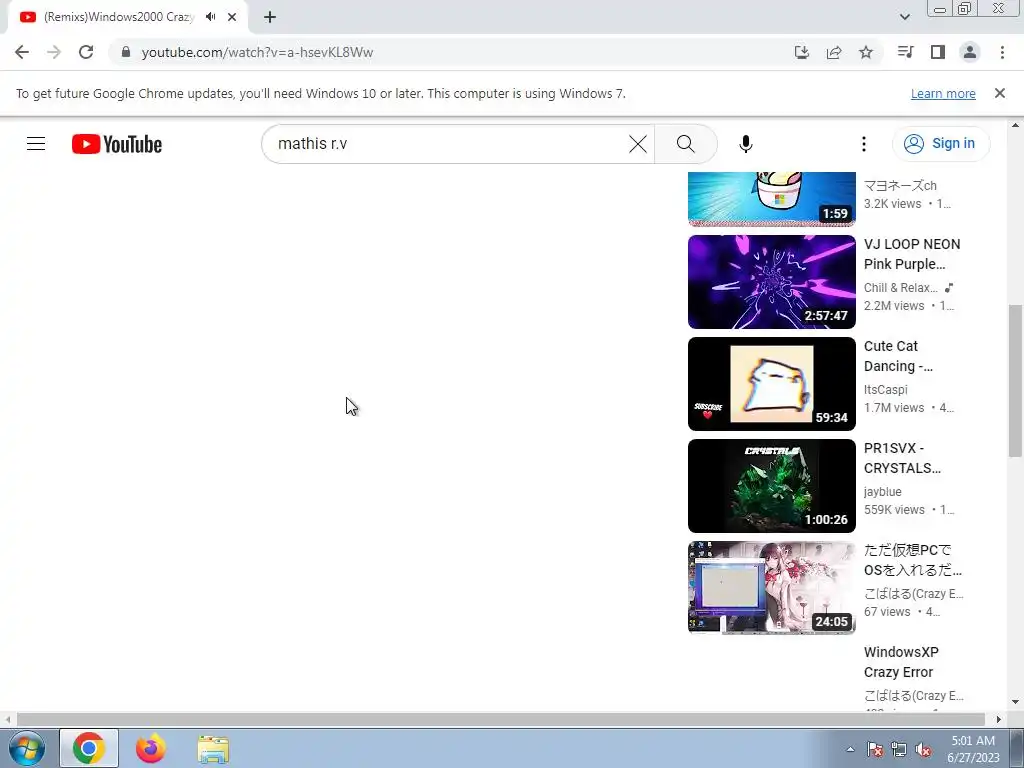The width and height of the screenshot is (1024, 768).
Task: Open the Chill & Relax channel name
Action: click(901, 288)
